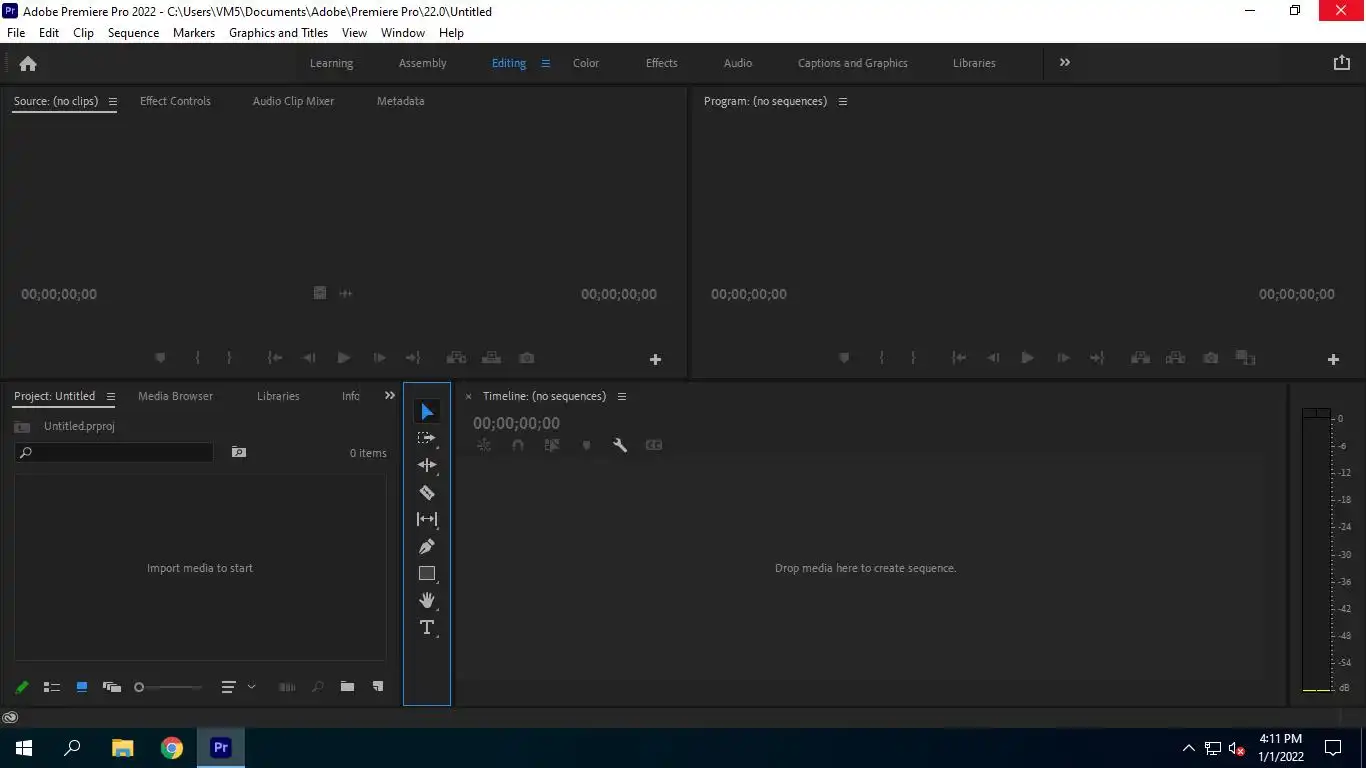Mark In in Program monitor
The image size is (1366, 768).
coord(881,358)
